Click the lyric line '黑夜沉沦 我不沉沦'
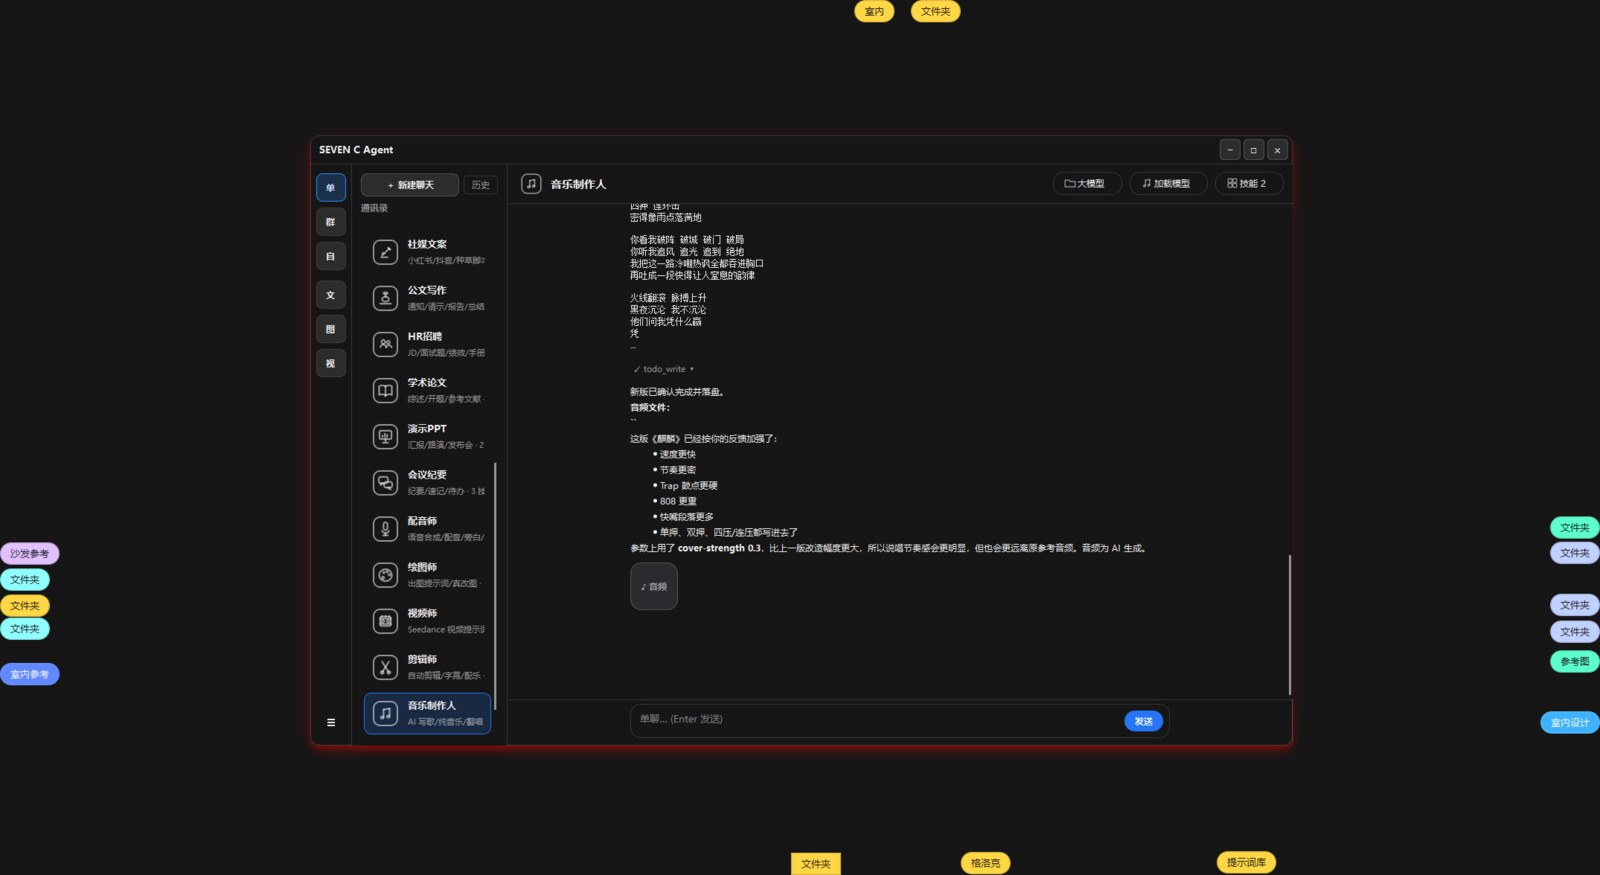Screen dimensions: 1600x875 point(668,310)
